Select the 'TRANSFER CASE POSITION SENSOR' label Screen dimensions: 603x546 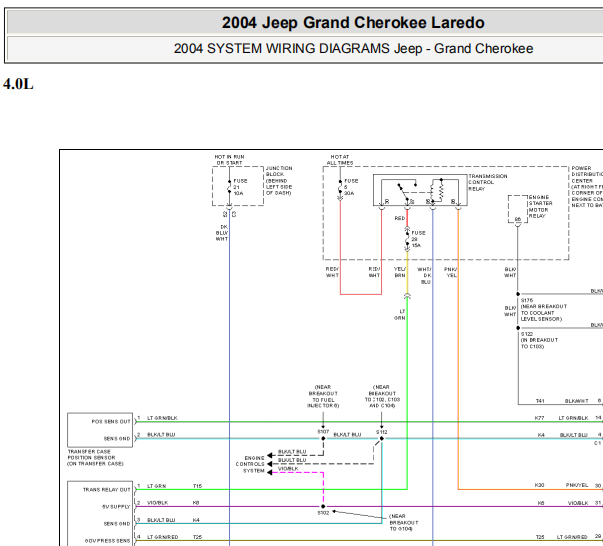pyautogui.click(x=95, y=458)
